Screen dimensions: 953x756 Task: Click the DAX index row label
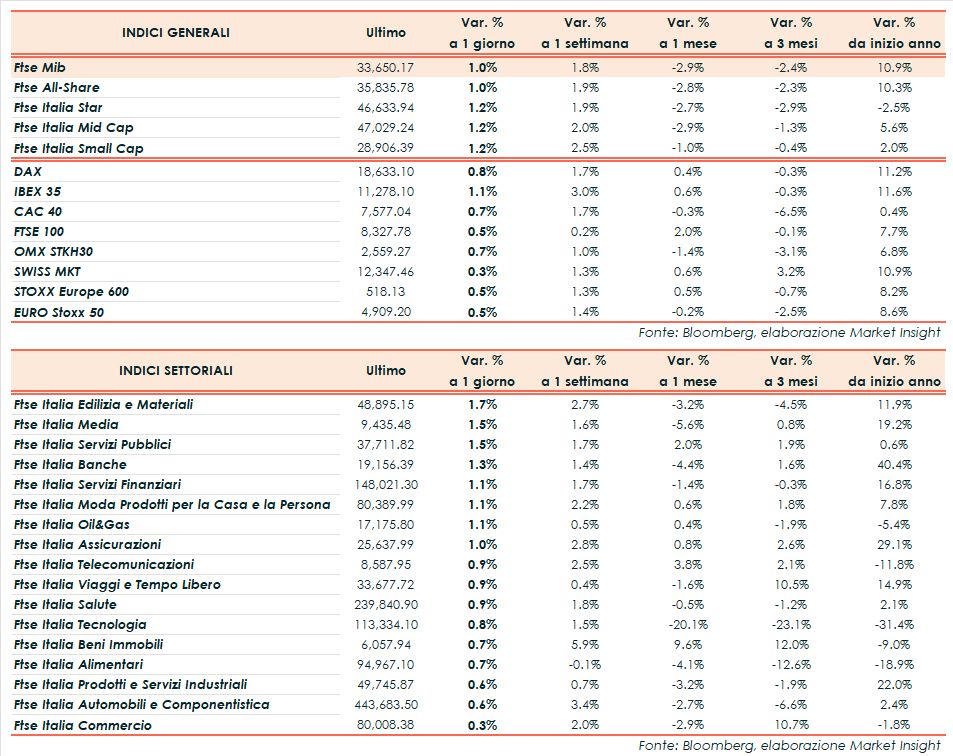coord(28,171)
